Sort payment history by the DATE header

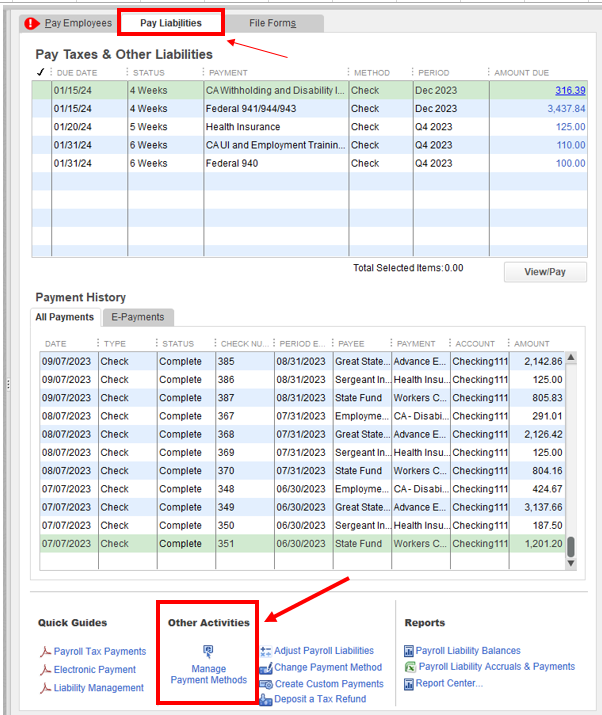coord(56,344)
